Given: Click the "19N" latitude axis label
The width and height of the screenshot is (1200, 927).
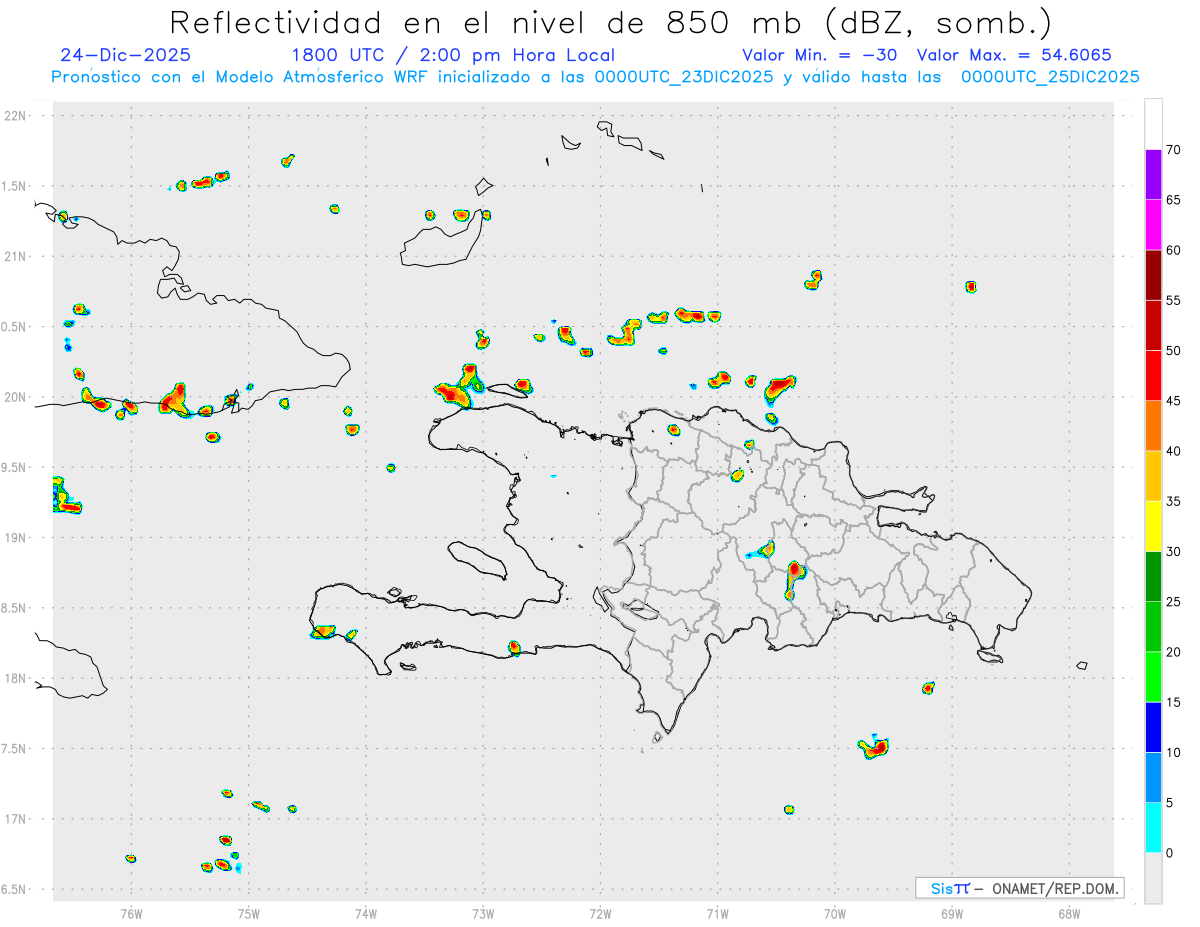Looking at the screenshot, I should (x=15, y=538).
